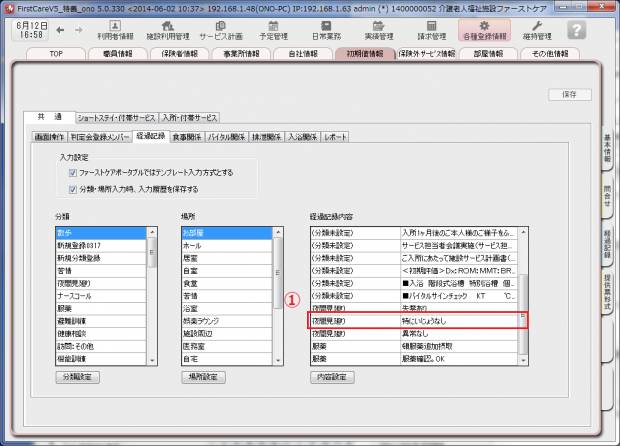Viewport: 620px width, 446px height.
Task: Click the 場所設定 button
Action: 204,378
